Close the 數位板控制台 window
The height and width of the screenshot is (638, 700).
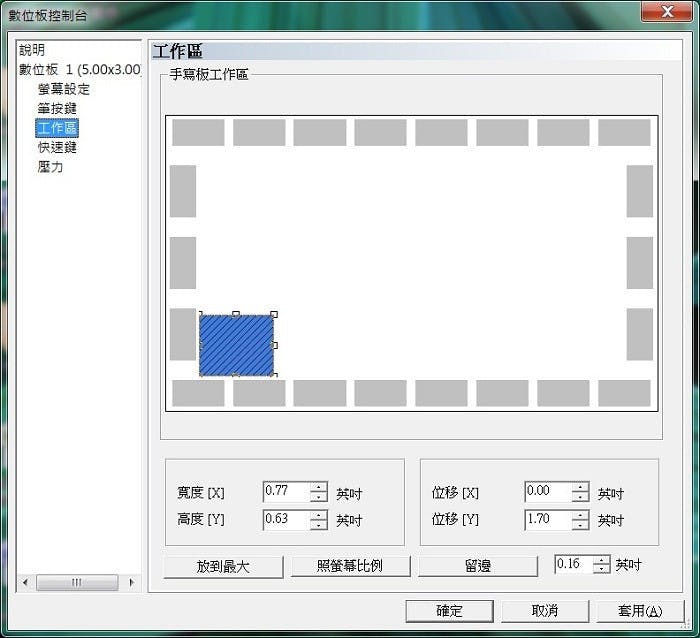[x=667, y=11]
